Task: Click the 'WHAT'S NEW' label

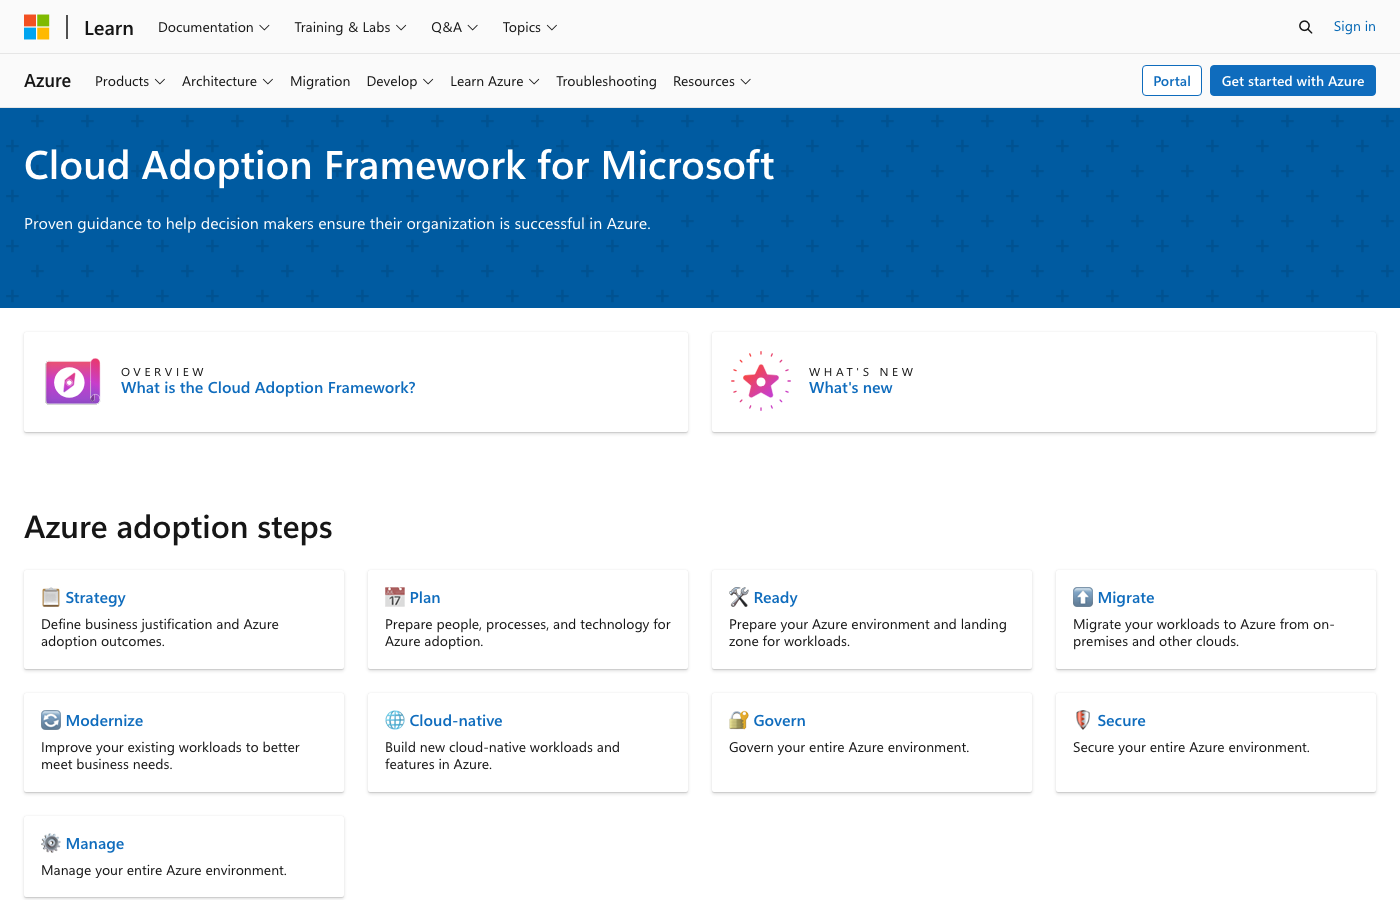Action: click(x=862, y=372)
